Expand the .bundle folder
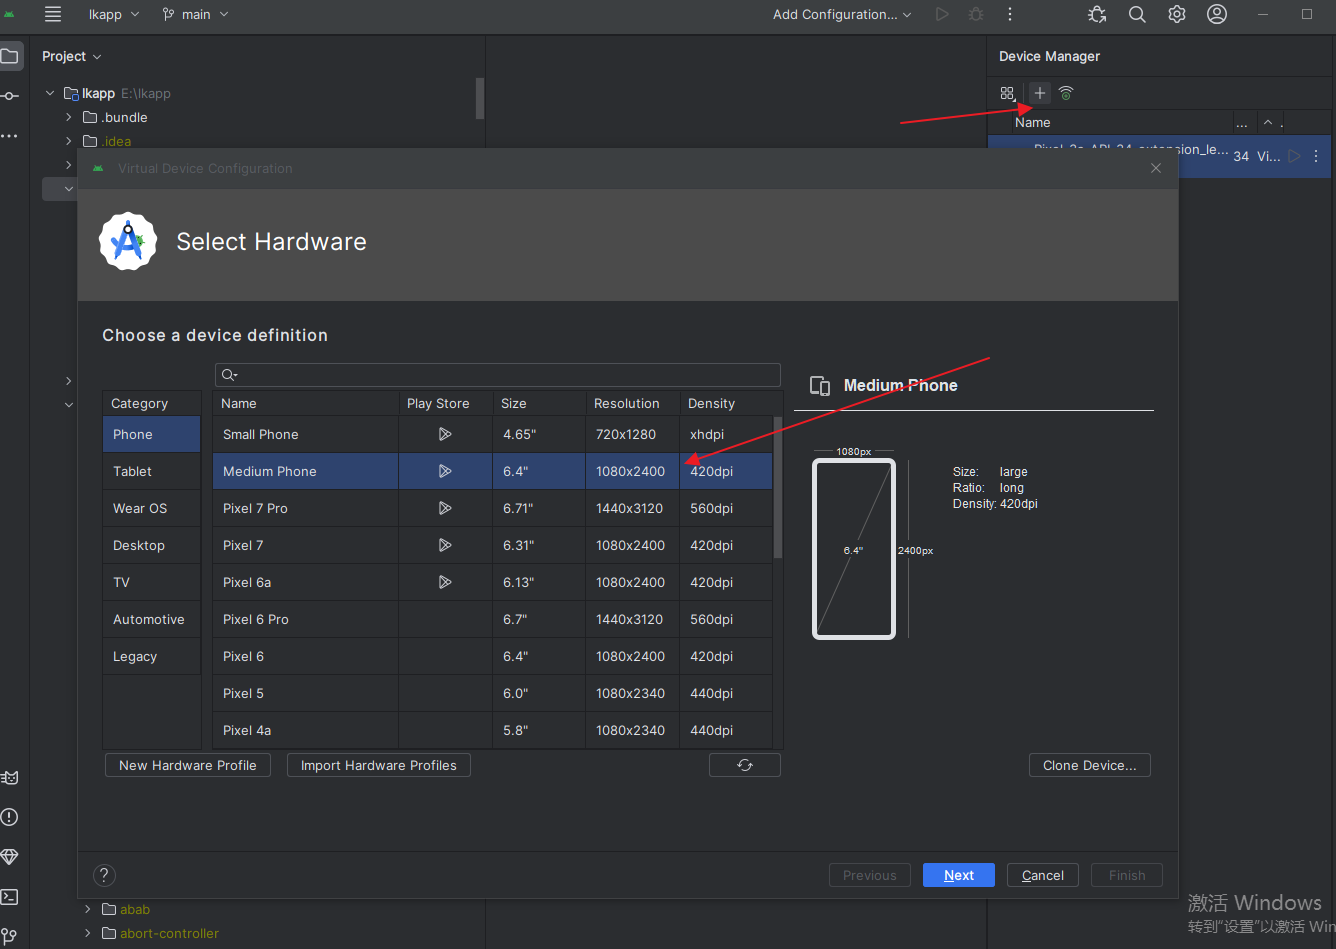Viewport: 1336px width, 949px height. click(x=69, y=117)
